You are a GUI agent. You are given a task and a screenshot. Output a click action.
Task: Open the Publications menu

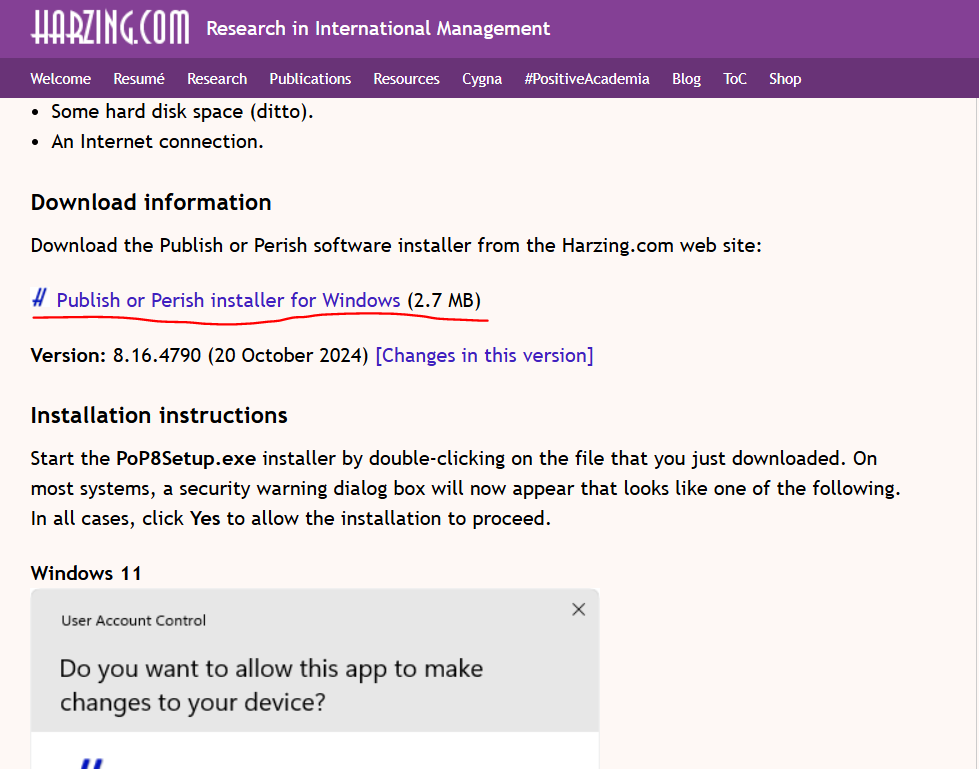point(310,79)
